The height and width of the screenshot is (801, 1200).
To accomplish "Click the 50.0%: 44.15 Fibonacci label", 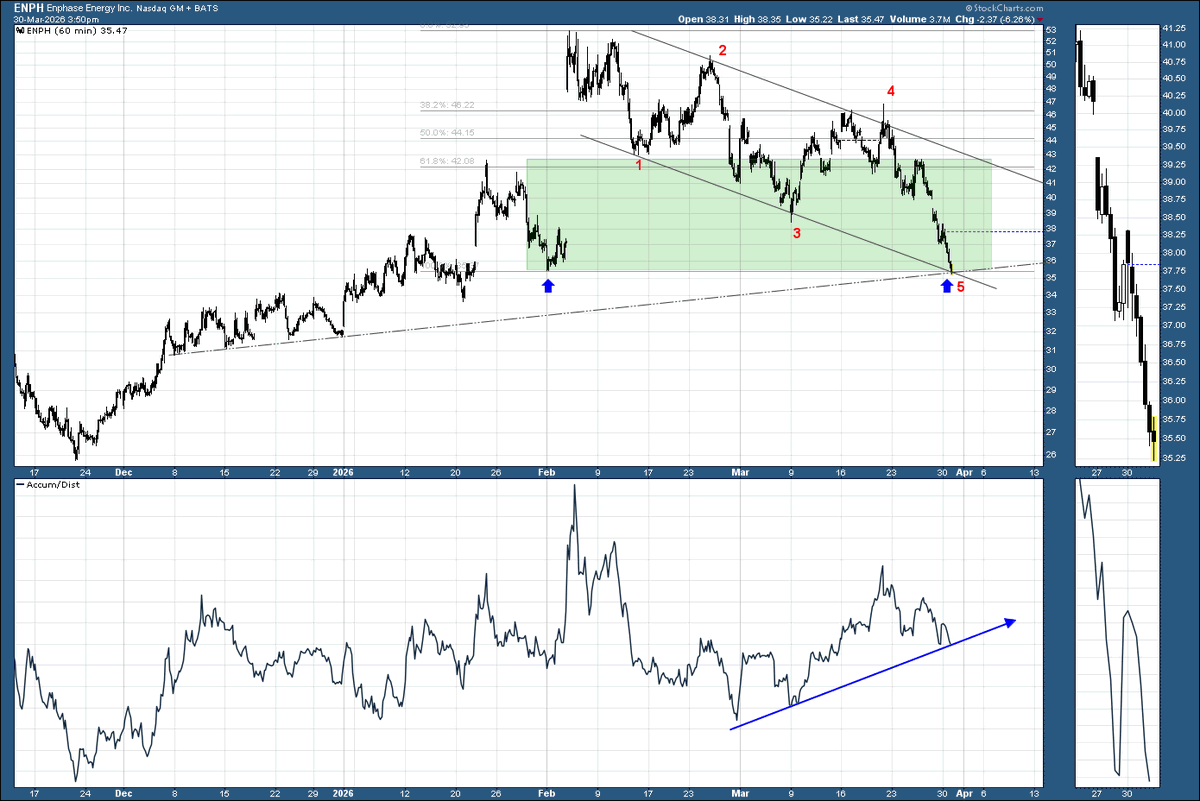I will tap(445, 132).
